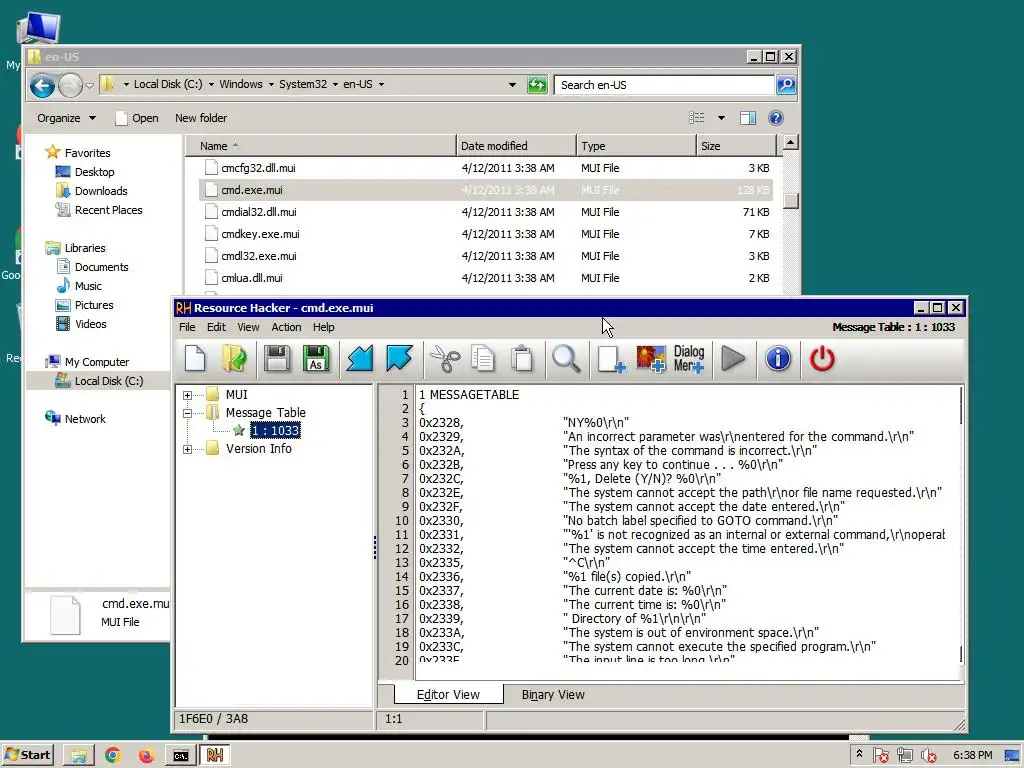Select the blue left-pointing bookmark arrow icon
The height and width of the screenshot is (768, 1024).
[360, 359]
